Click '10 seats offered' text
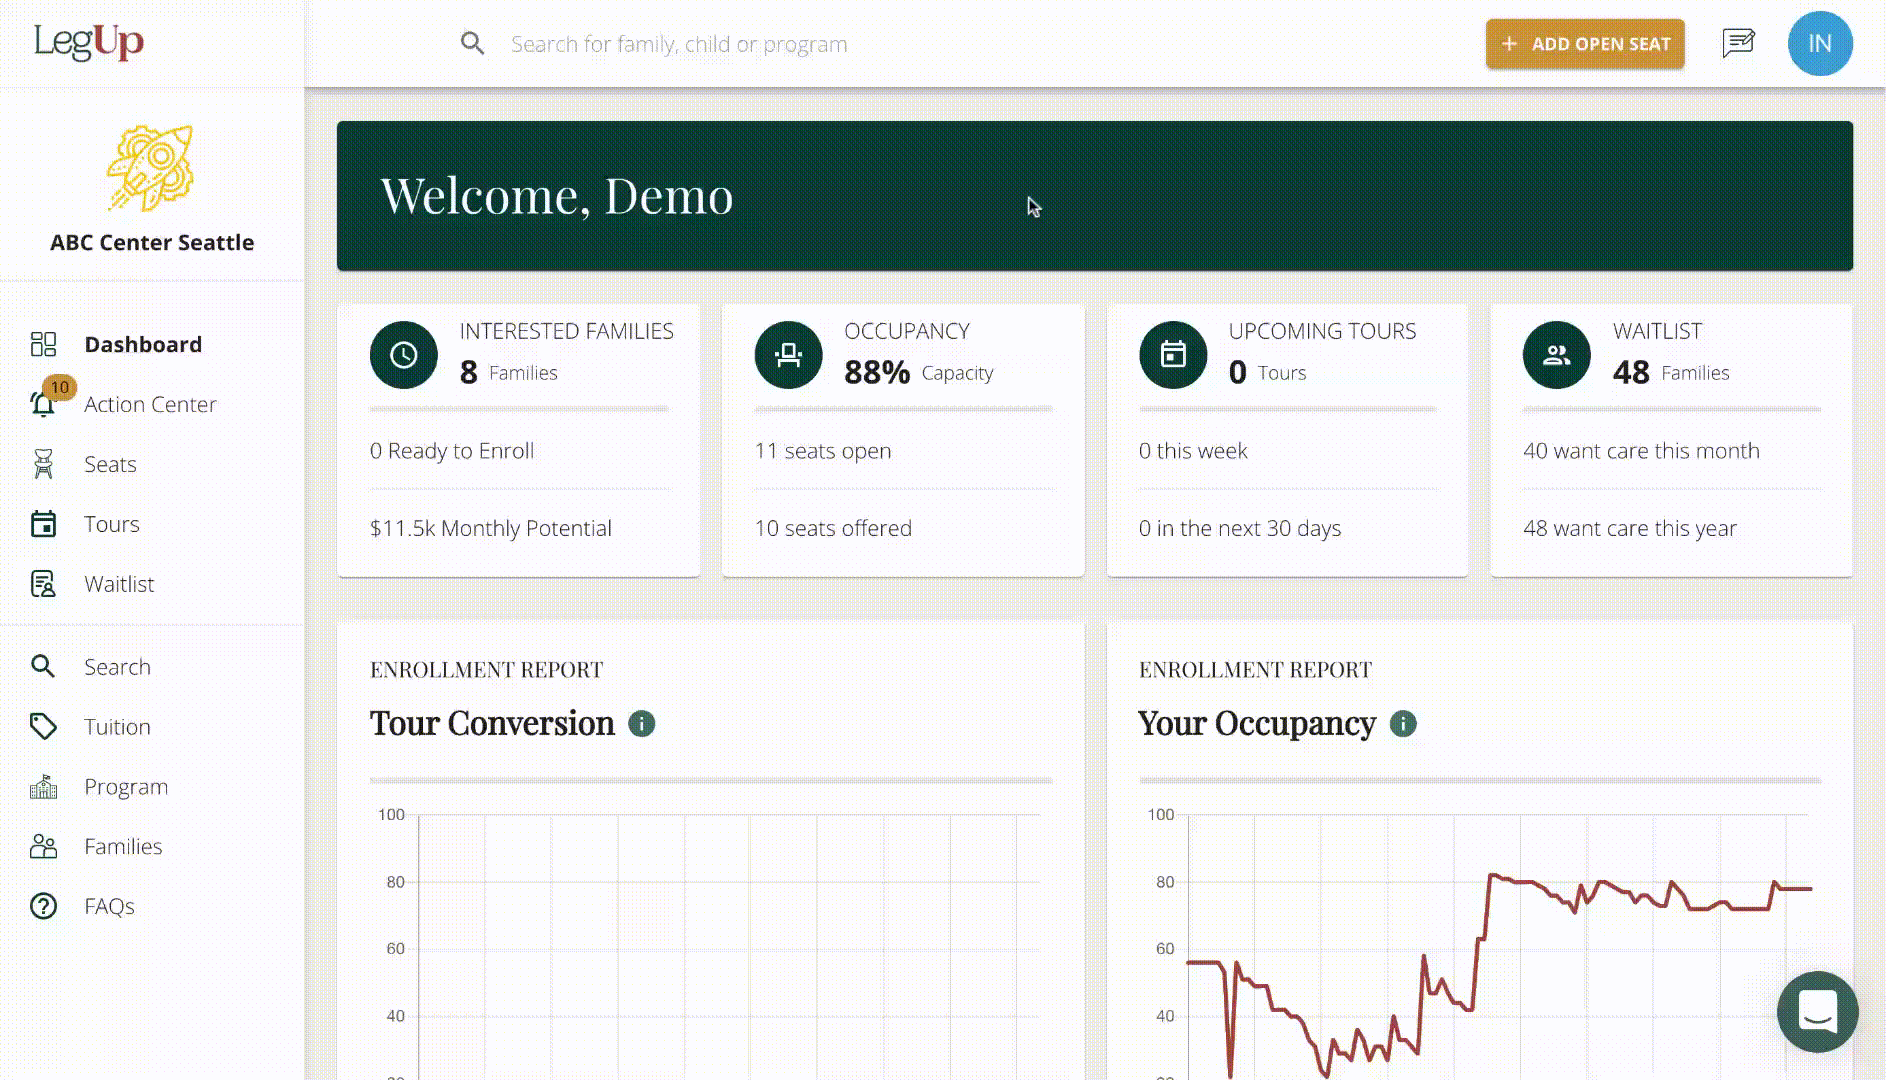The image size is (1886, 1080). tap(833, 528)
